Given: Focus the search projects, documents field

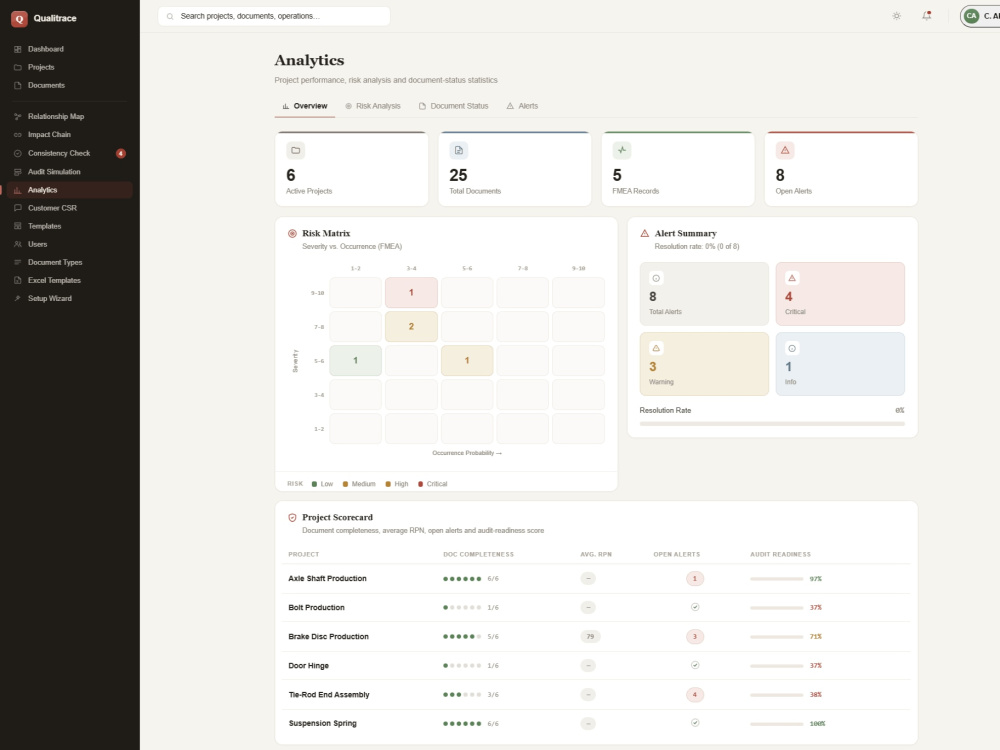Looking at the screenshot, I should [x=274, y=16].
